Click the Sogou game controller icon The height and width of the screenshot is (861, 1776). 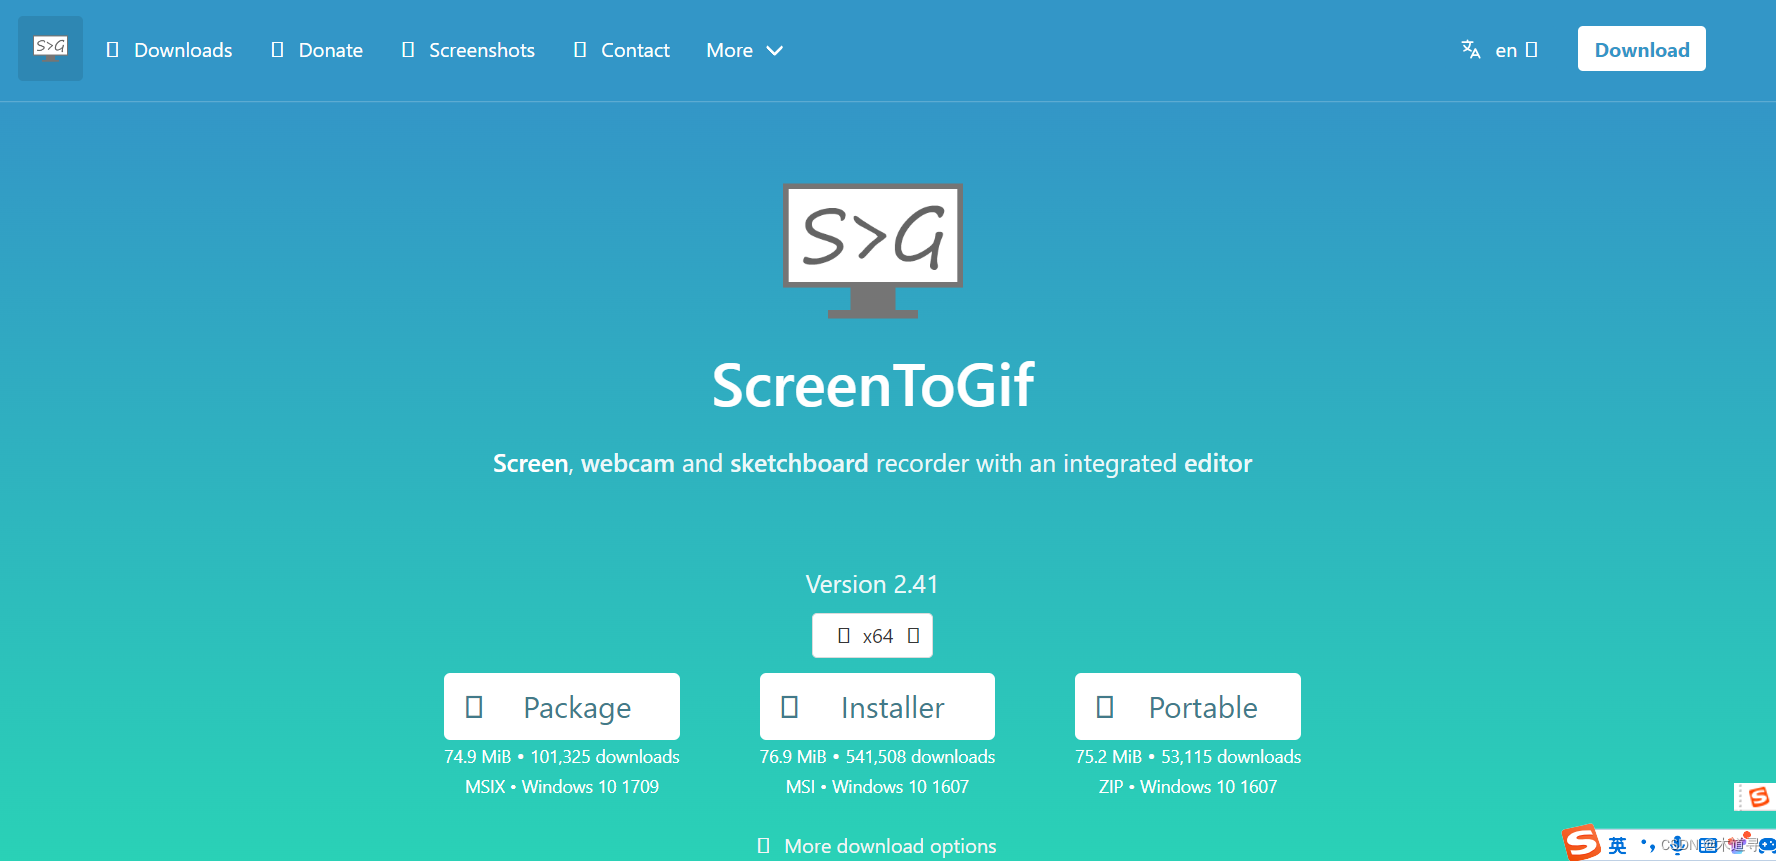pyautogui.click(x=1767, y=846)
